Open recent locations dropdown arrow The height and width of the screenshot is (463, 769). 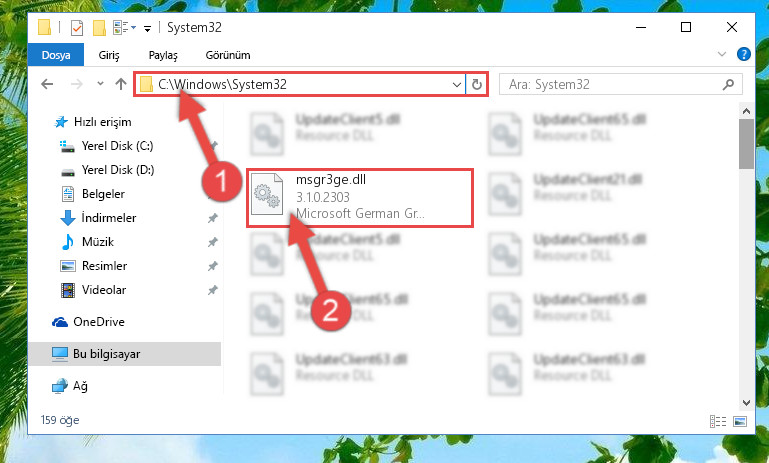click(100, 84)
